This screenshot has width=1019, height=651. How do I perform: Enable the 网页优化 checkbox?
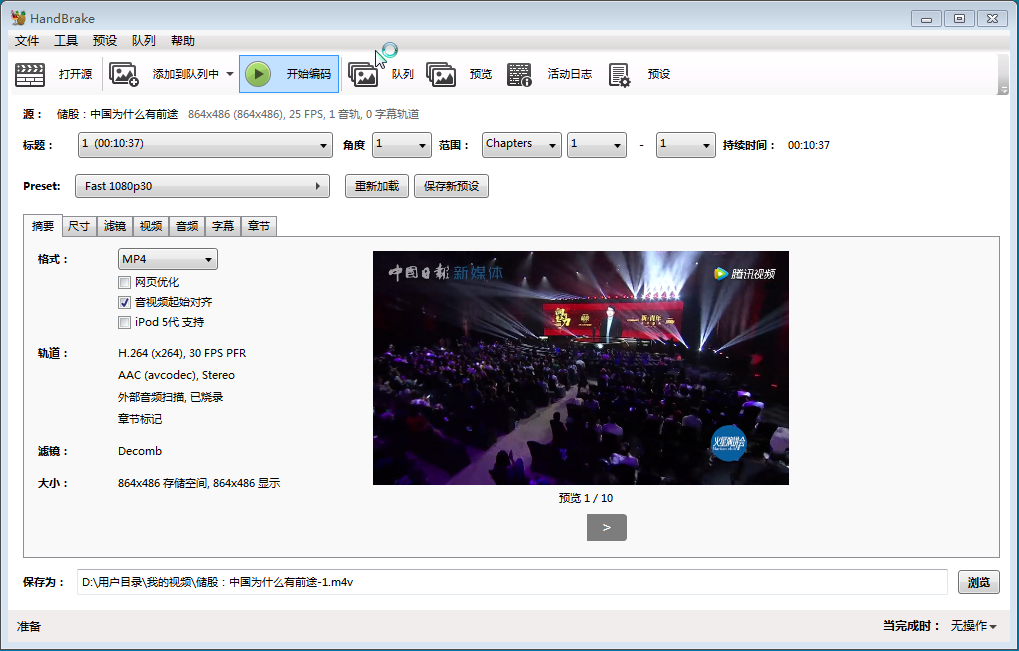125,283
